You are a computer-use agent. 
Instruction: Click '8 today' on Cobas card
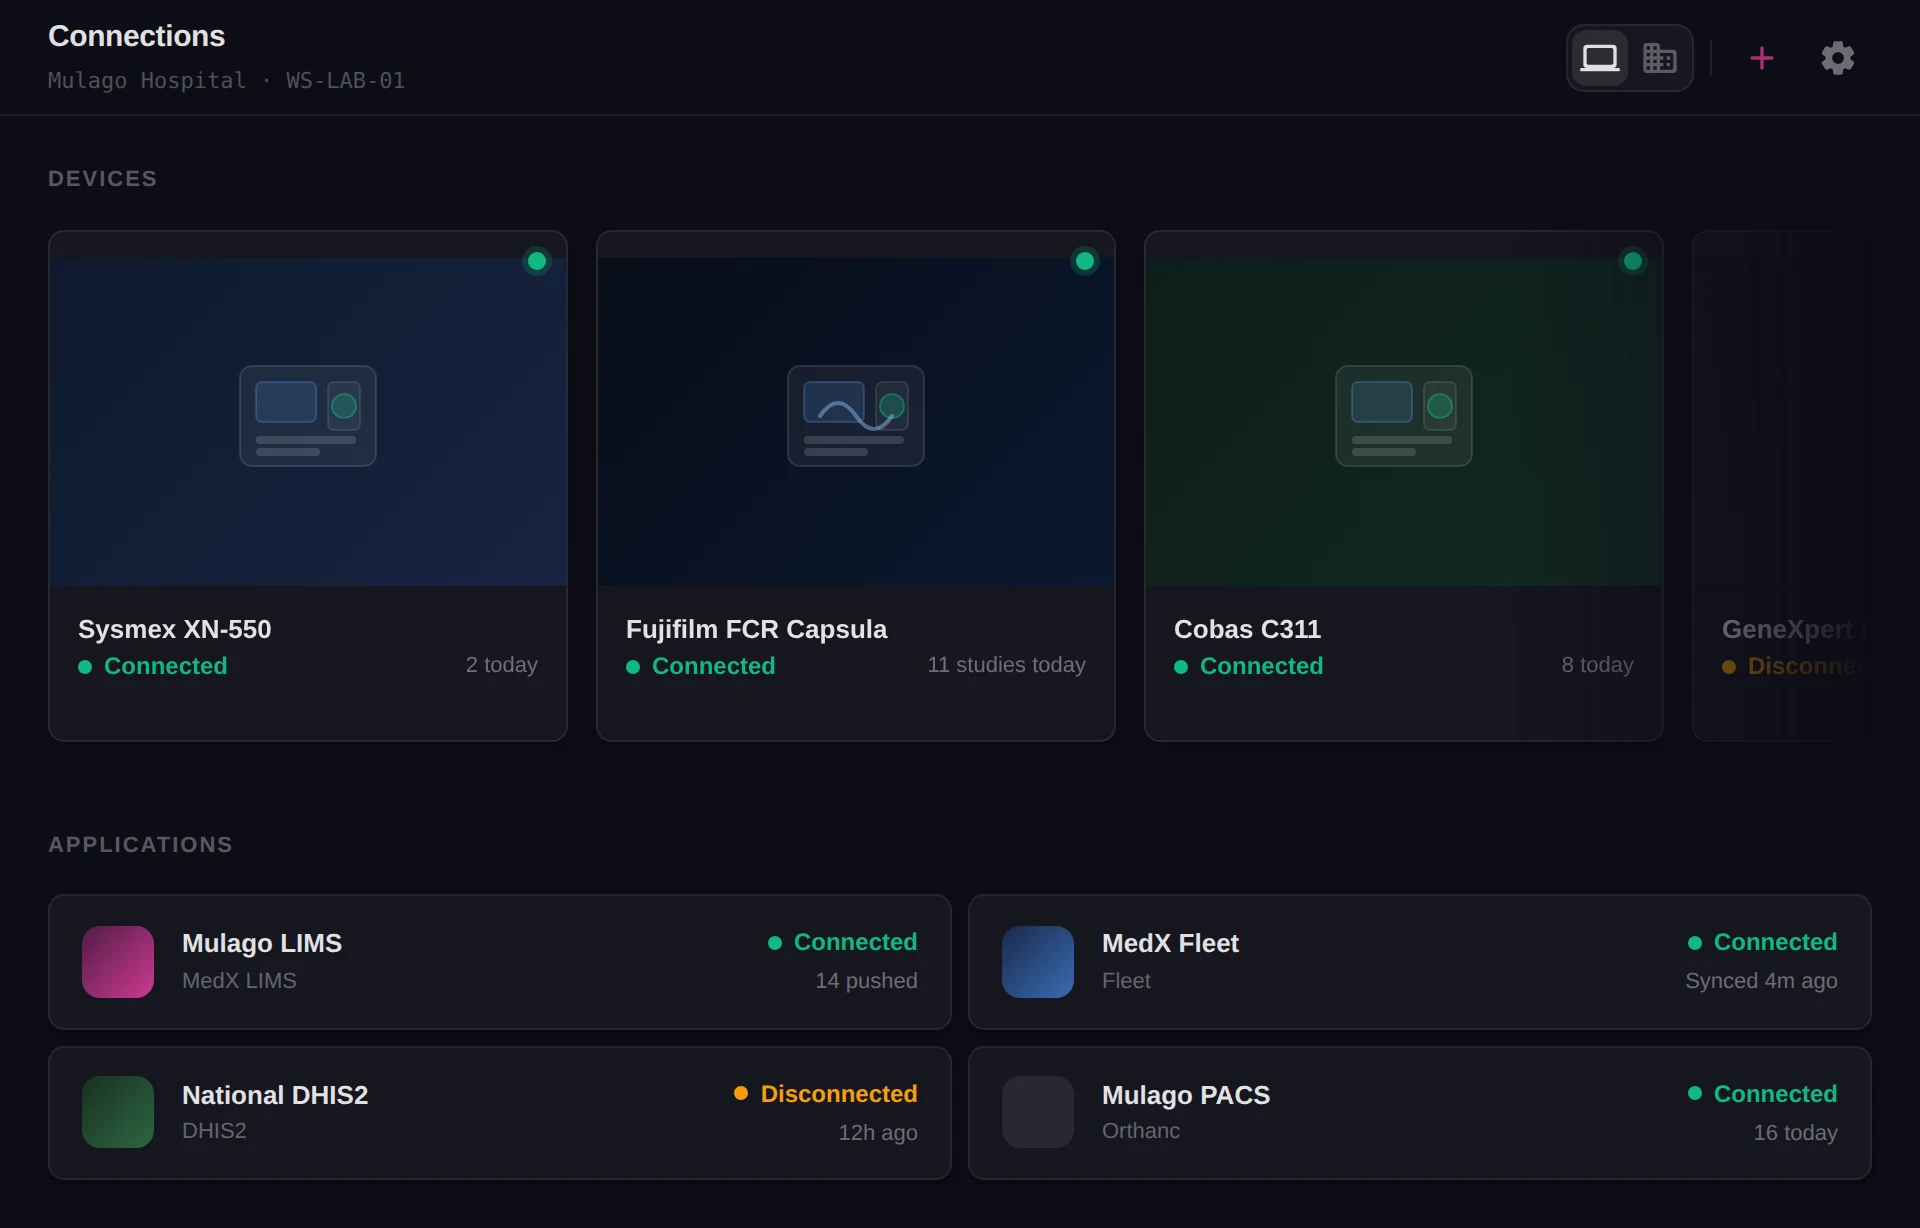pyautogui.click(x=1598, y=665)
